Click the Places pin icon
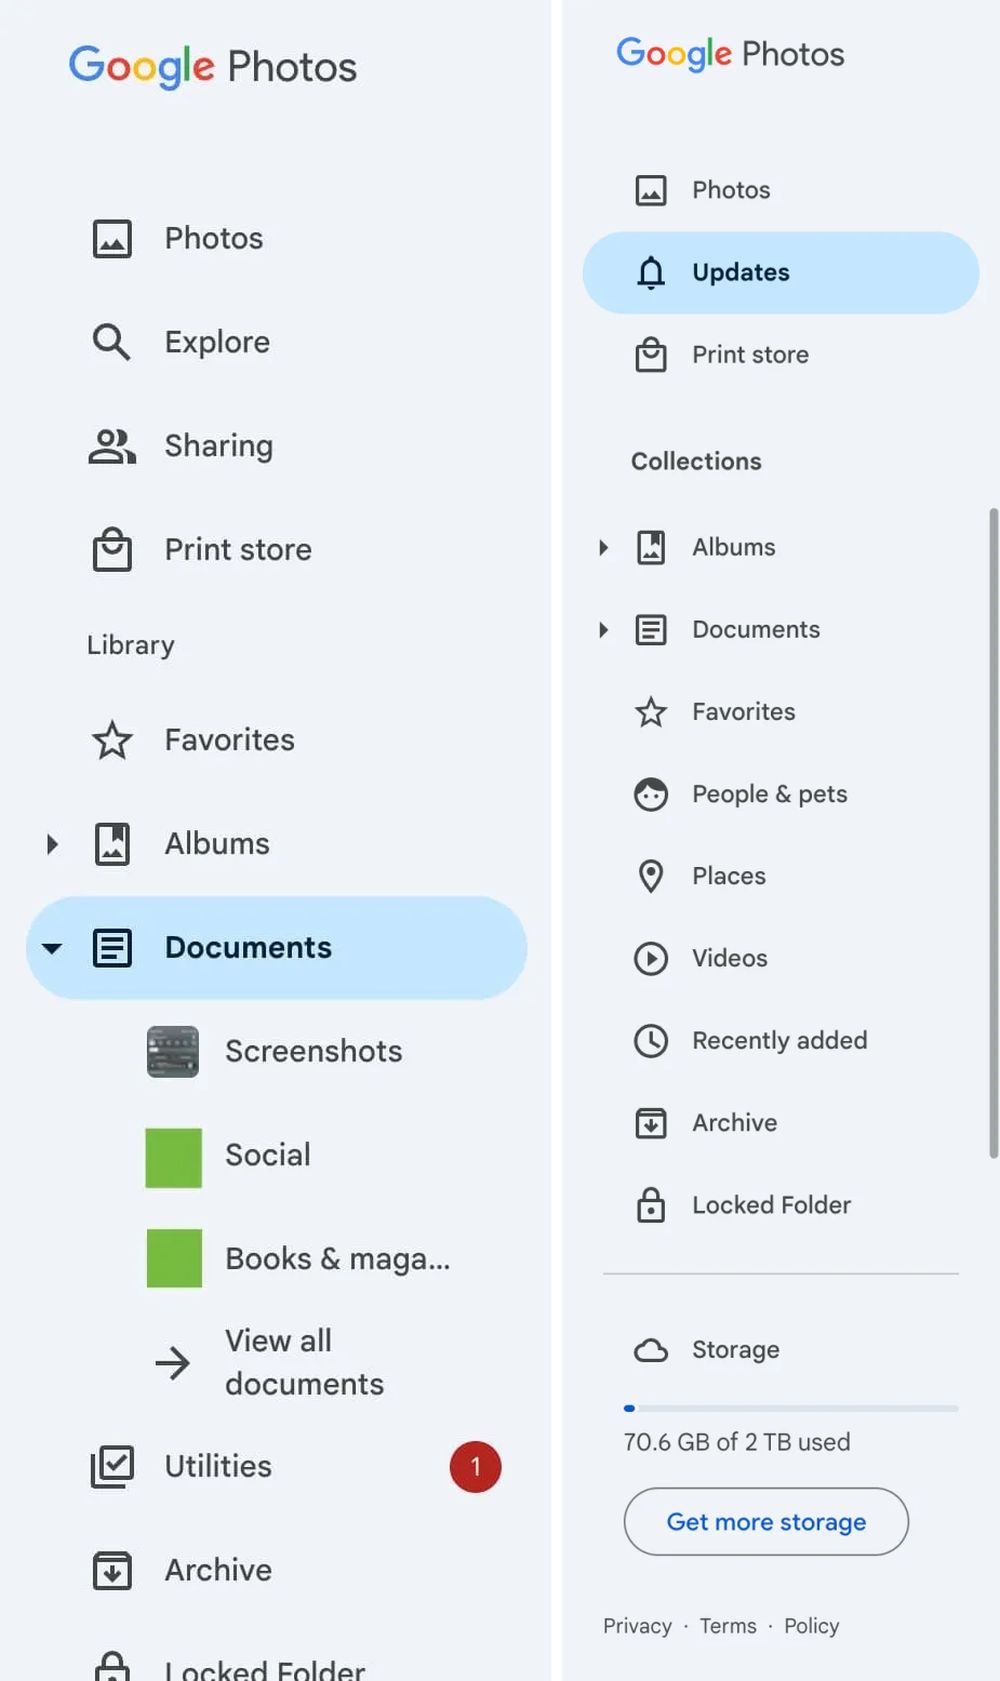This screenshot has width=1000, height=1681. (x=651, y=876)
